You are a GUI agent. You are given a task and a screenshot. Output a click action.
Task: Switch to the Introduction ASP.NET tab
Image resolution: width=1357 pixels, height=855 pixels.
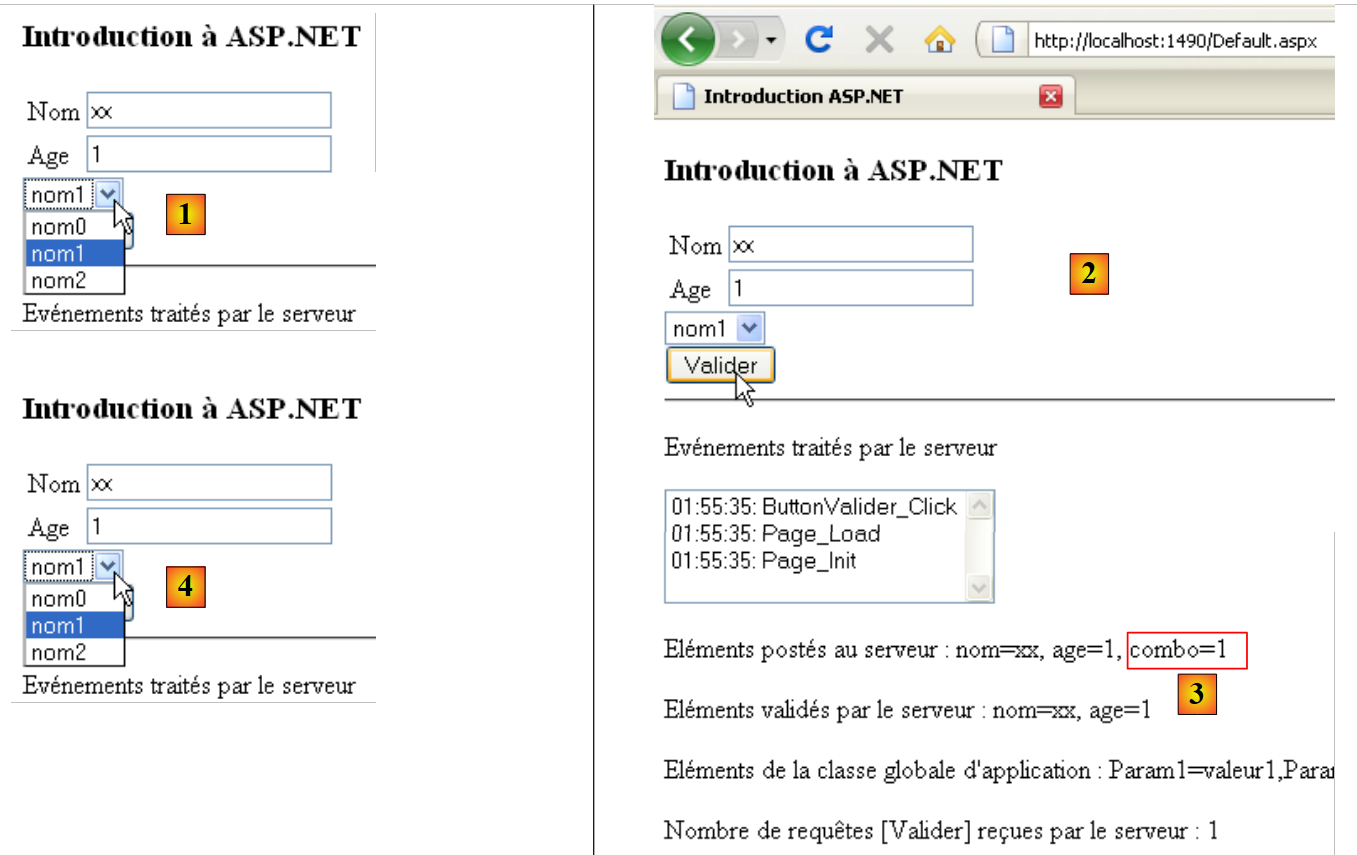click(802, 96)
